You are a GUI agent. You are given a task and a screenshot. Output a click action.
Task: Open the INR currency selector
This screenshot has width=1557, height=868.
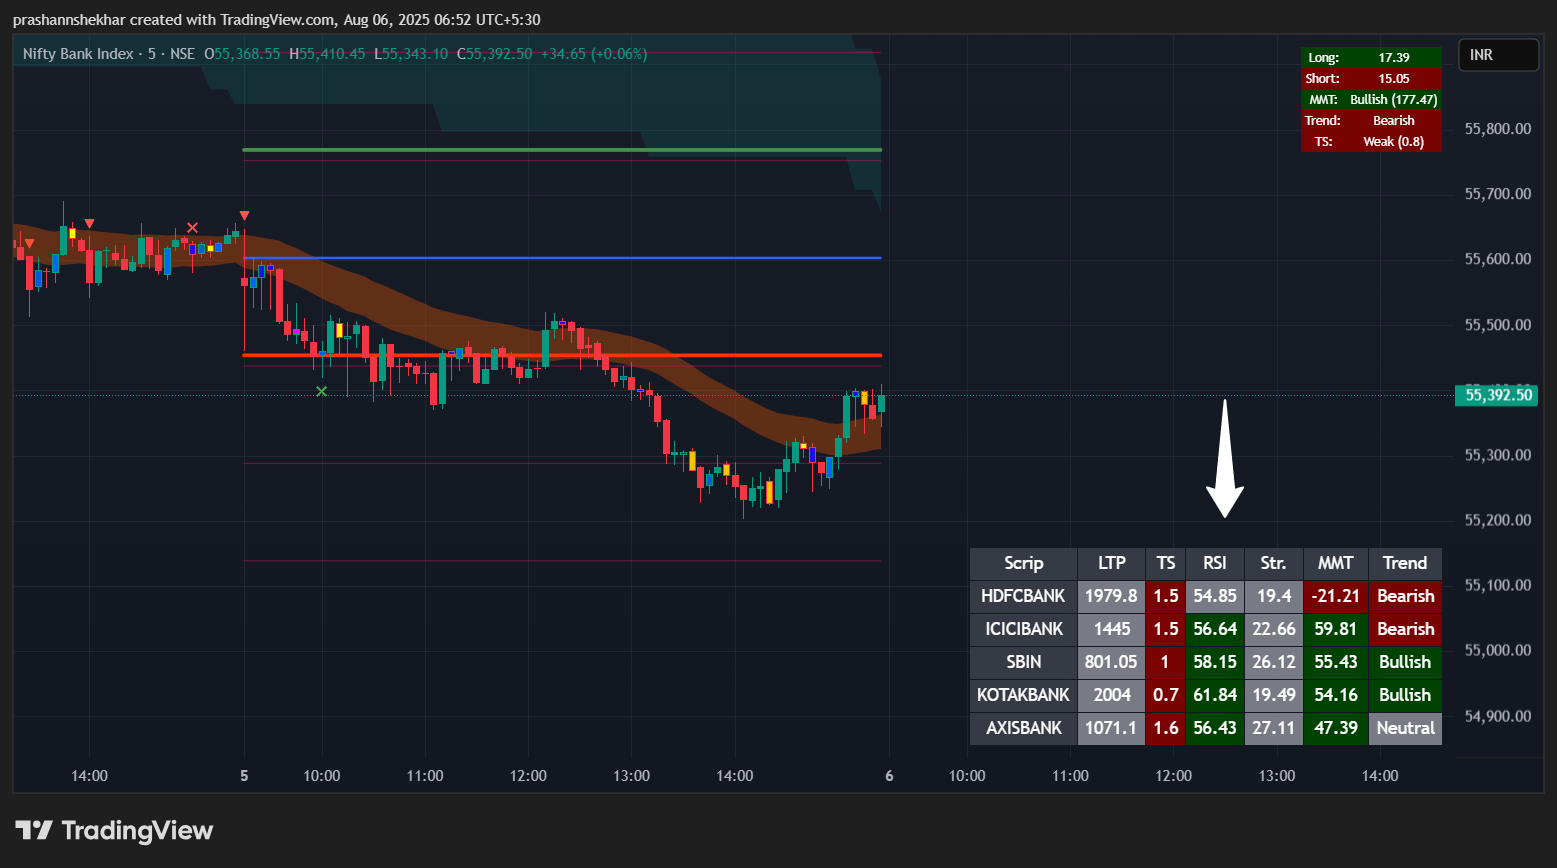tap(1497, 55)
